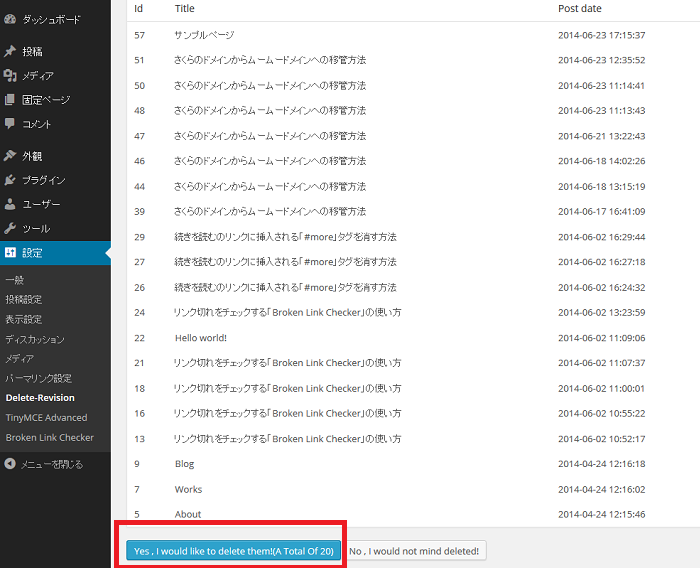Click title of revision Id 46
The width and height of the screenshot is (700, 568).
point(270,161)
